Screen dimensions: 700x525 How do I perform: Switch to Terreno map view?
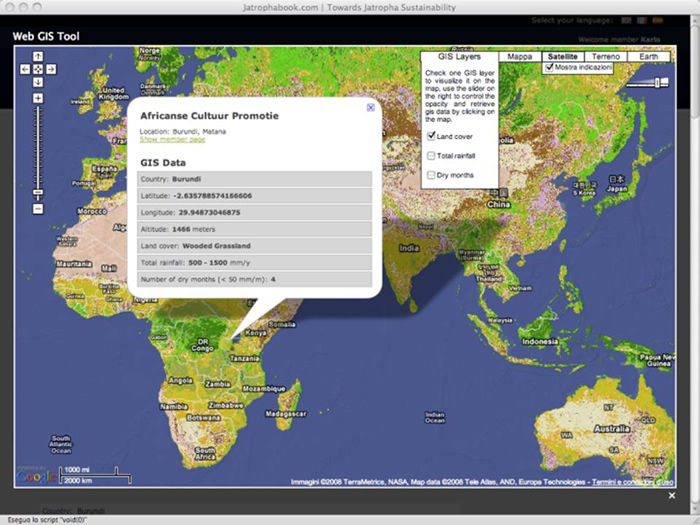606,57
